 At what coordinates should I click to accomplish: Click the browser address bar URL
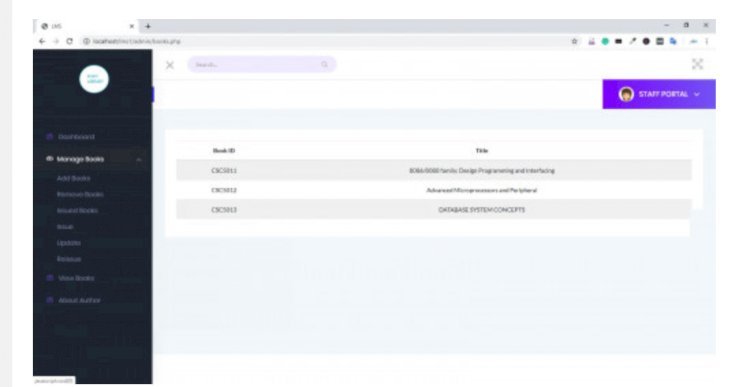[x=137, y=42]
